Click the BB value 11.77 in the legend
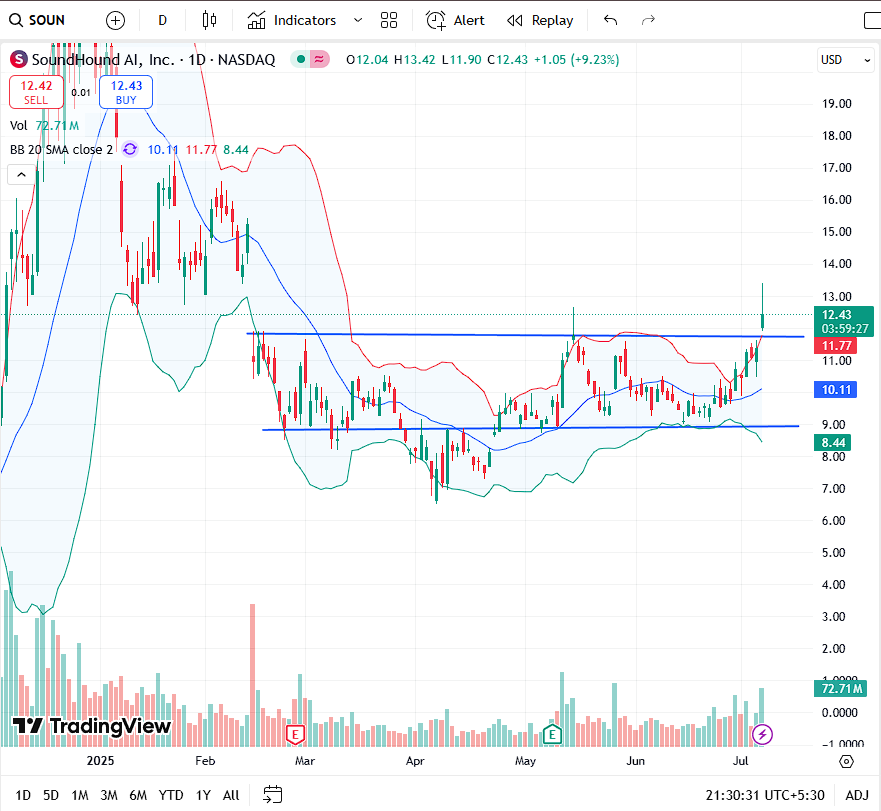 tap(201, 149)
